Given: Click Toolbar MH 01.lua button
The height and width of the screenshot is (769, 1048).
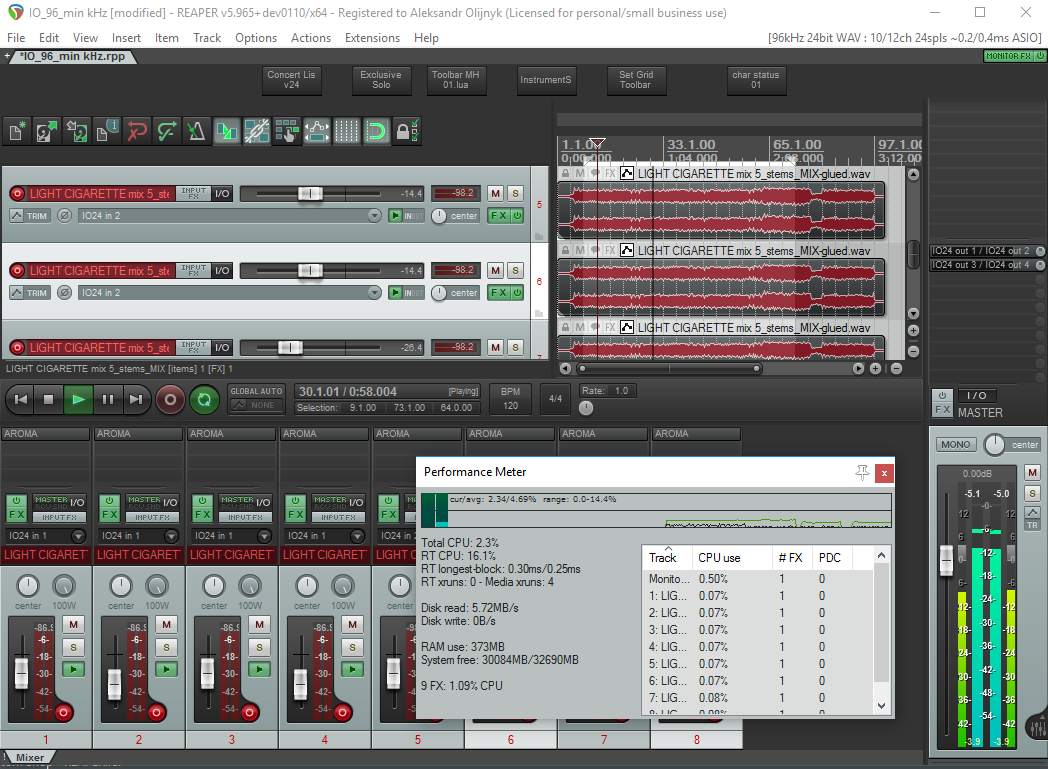Looking at the screenshot, I should coord(455,80).
